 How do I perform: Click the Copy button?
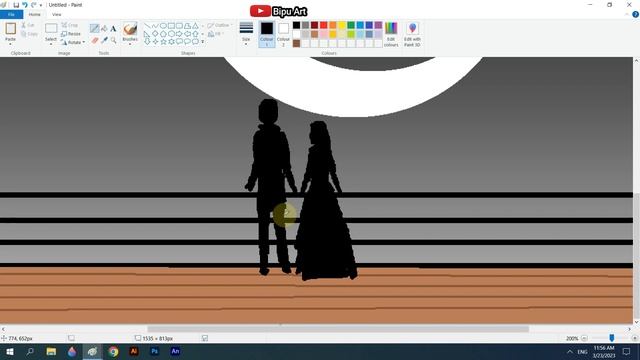(29, 34)
